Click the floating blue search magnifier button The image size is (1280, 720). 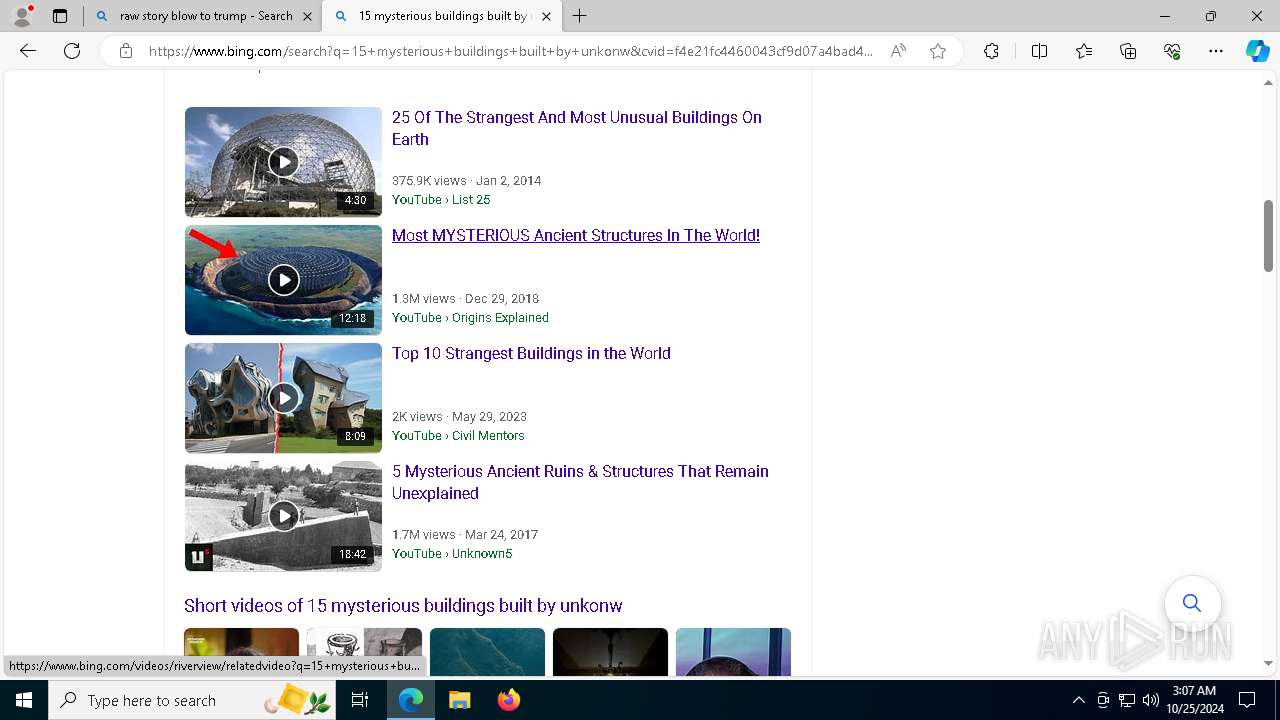point(1192,603)
